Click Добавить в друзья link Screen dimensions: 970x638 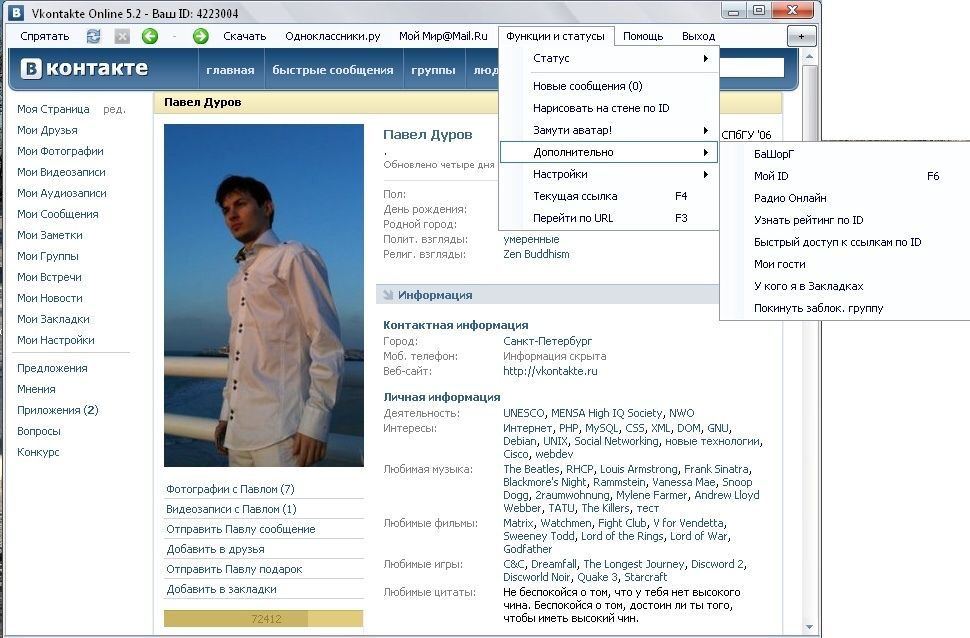215,549
